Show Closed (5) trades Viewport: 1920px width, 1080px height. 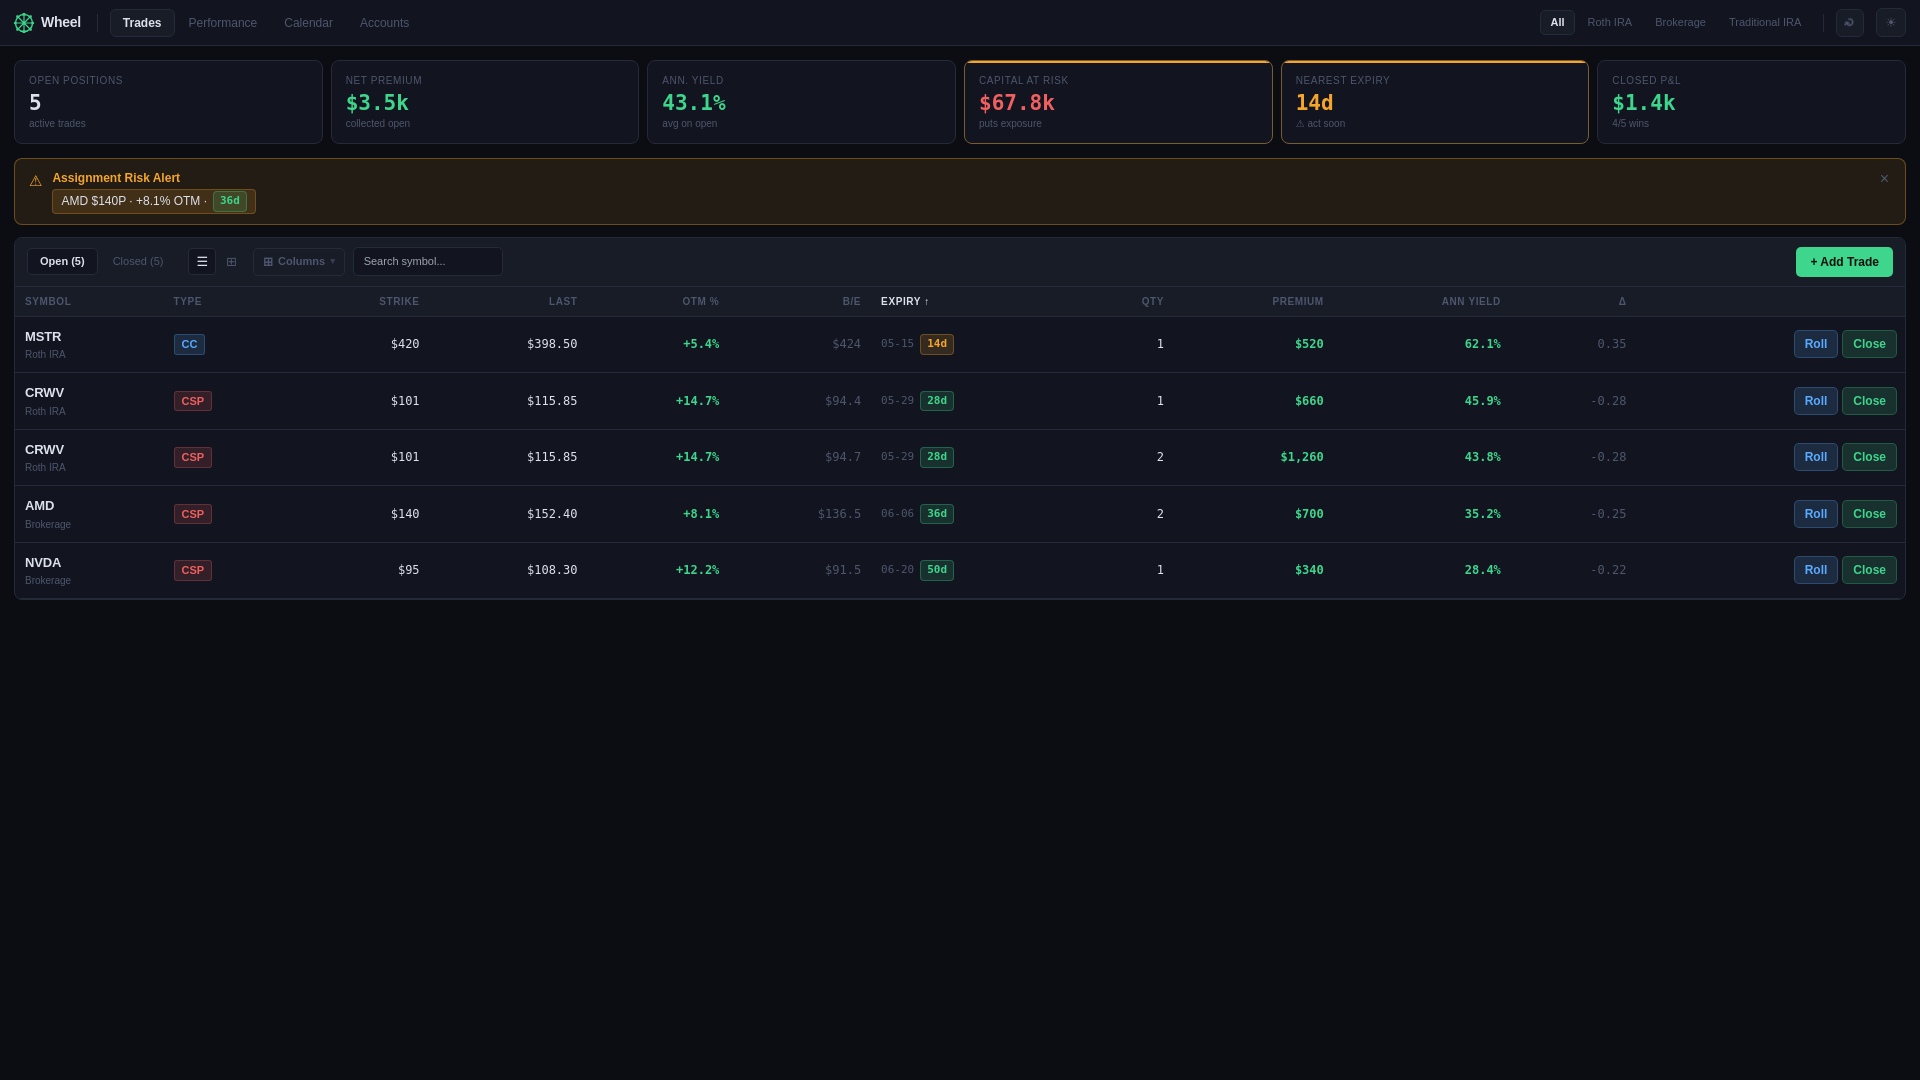[138, 262]
